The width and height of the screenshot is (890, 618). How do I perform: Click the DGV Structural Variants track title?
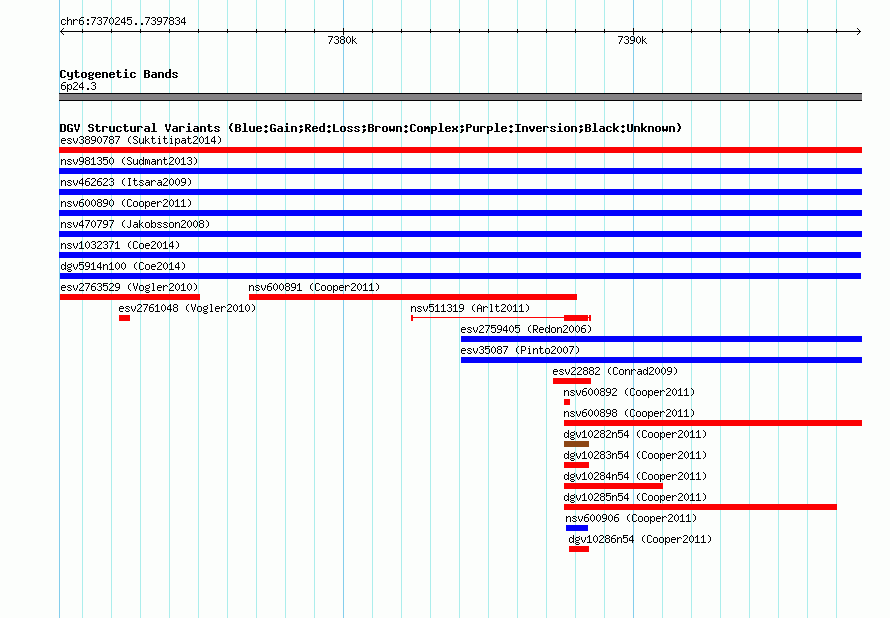click(x=370, y=128)
